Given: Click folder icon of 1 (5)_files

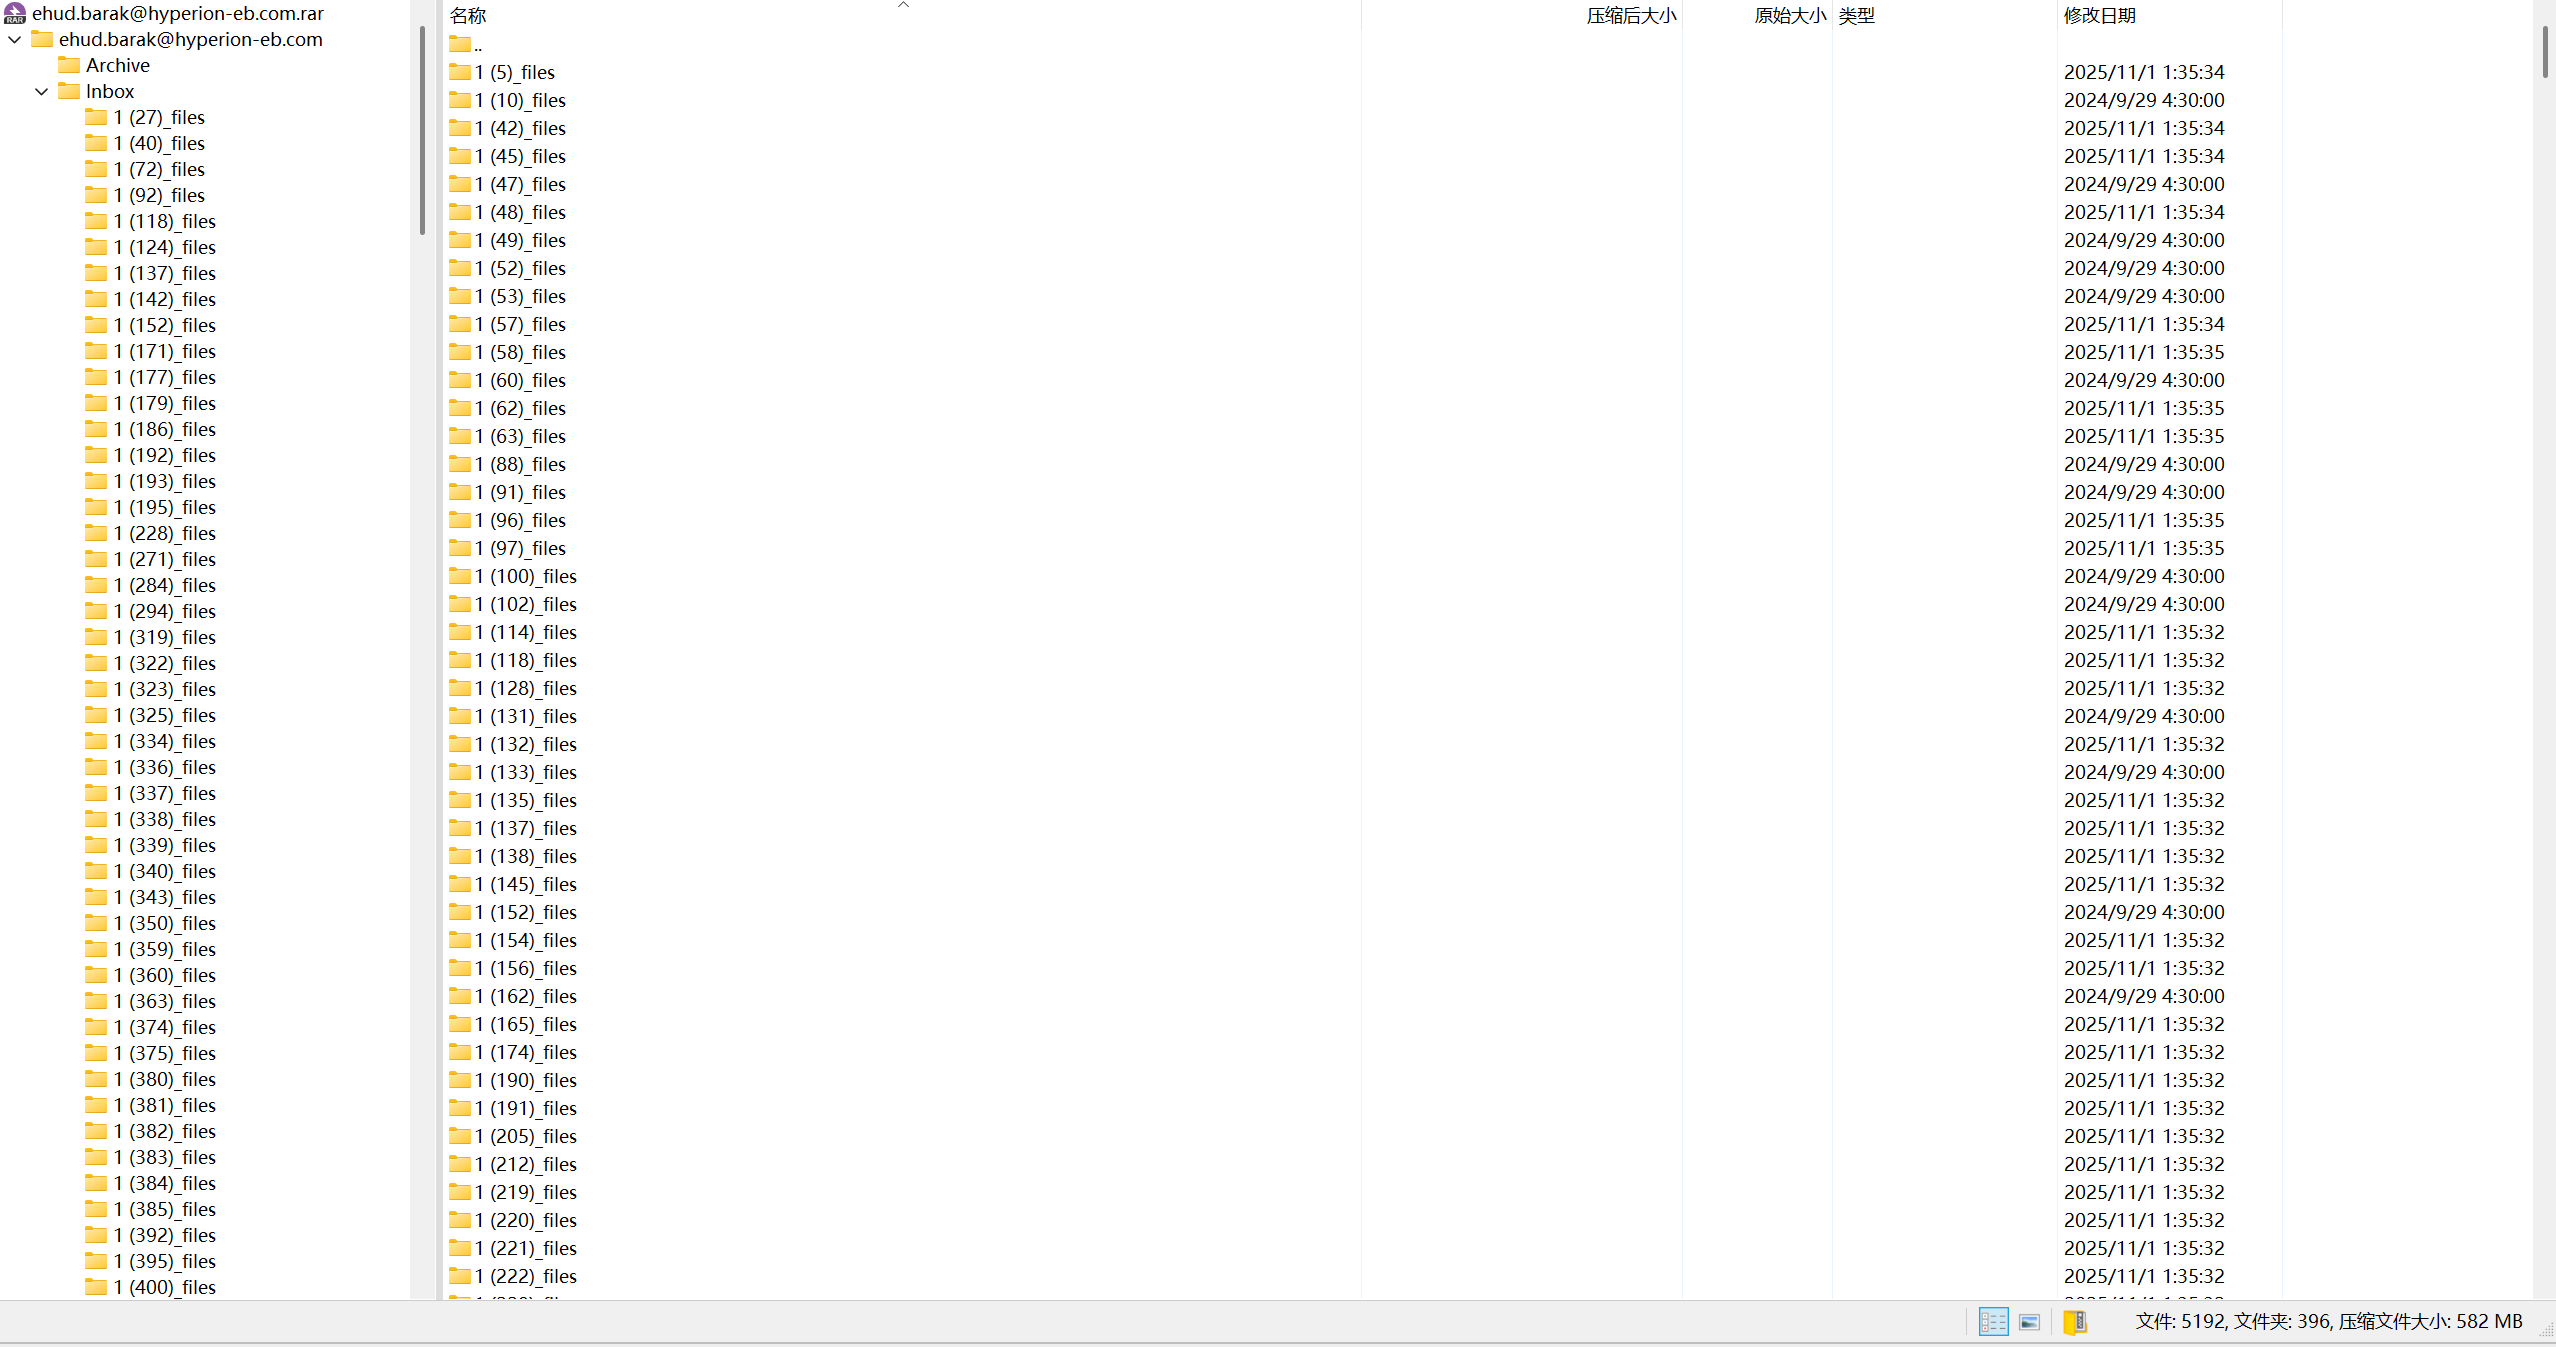Looking at the screenshot, I should [x=460, y=72].
